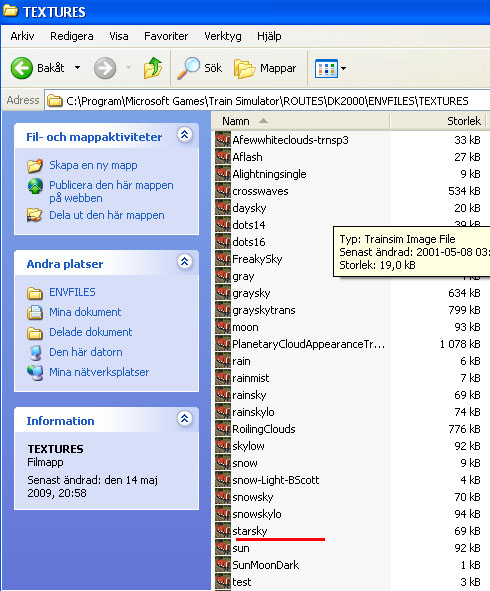Click the green Bakåt back arrow
Screen dimensions: 490x591
[21, 68]
